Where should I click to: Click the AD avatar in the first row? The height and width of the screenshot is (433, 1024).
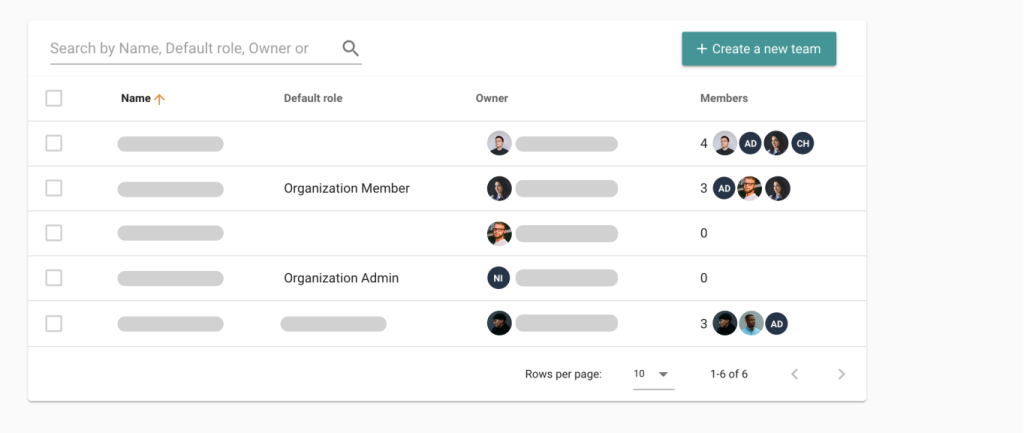(x=751, y=144)
